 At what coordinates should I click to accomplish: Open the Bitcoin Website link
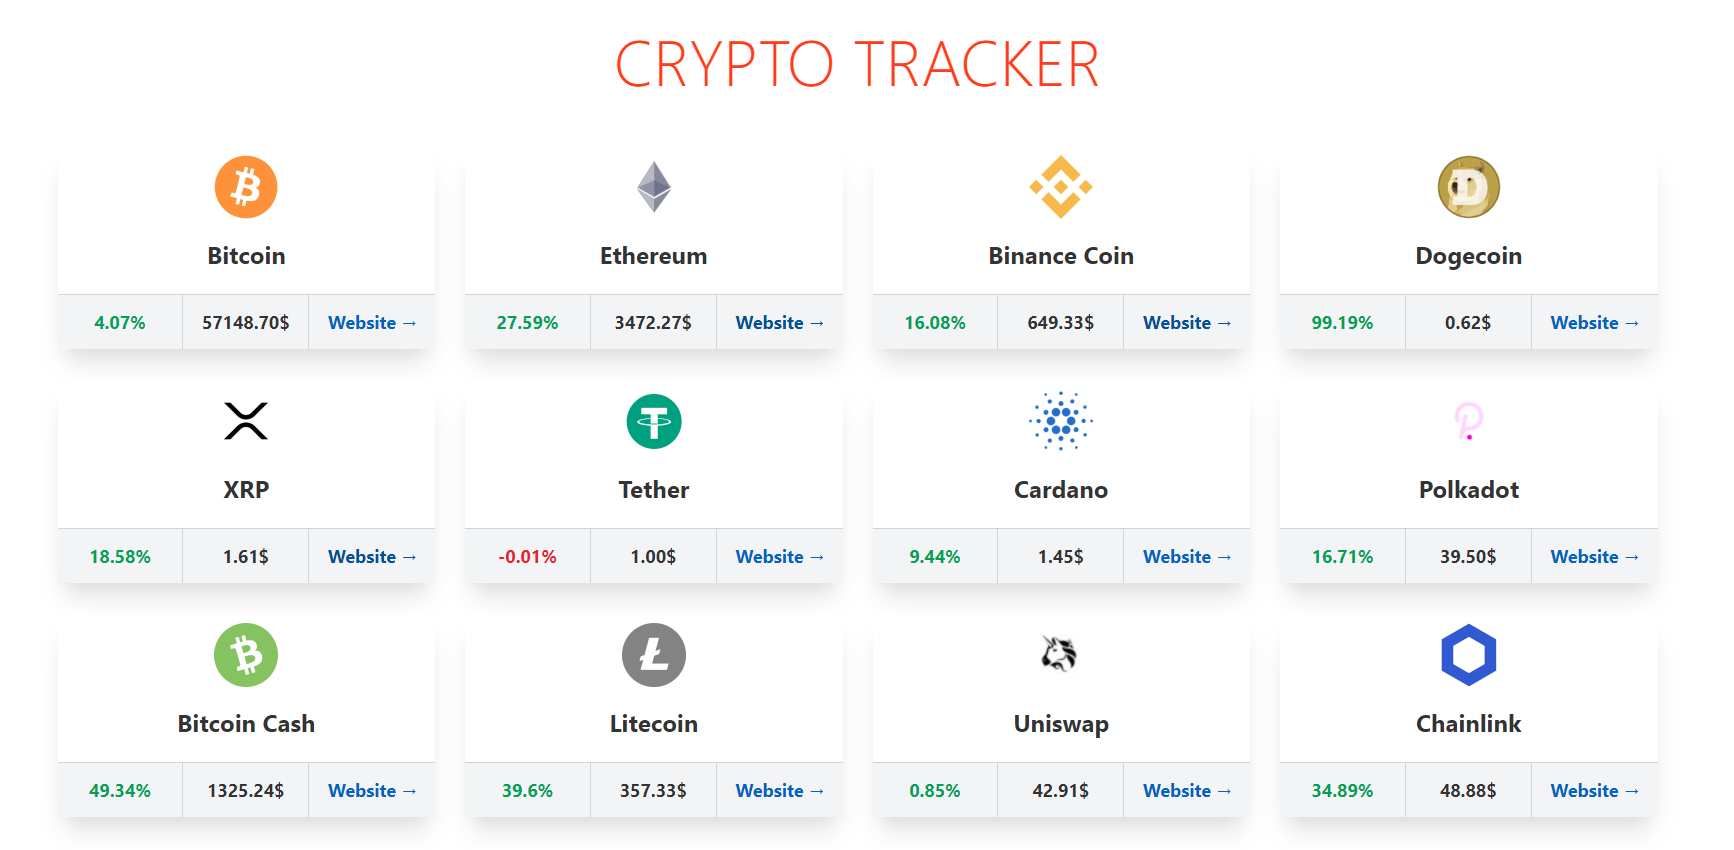point(372,323)
